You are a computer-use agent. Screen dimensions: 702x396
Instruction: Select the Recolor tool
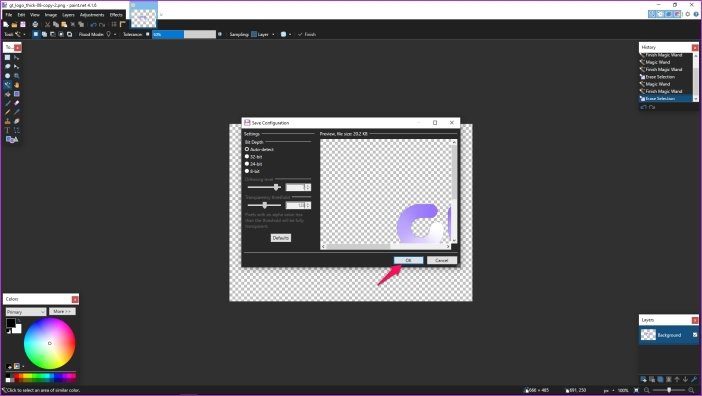coord(17,121)
